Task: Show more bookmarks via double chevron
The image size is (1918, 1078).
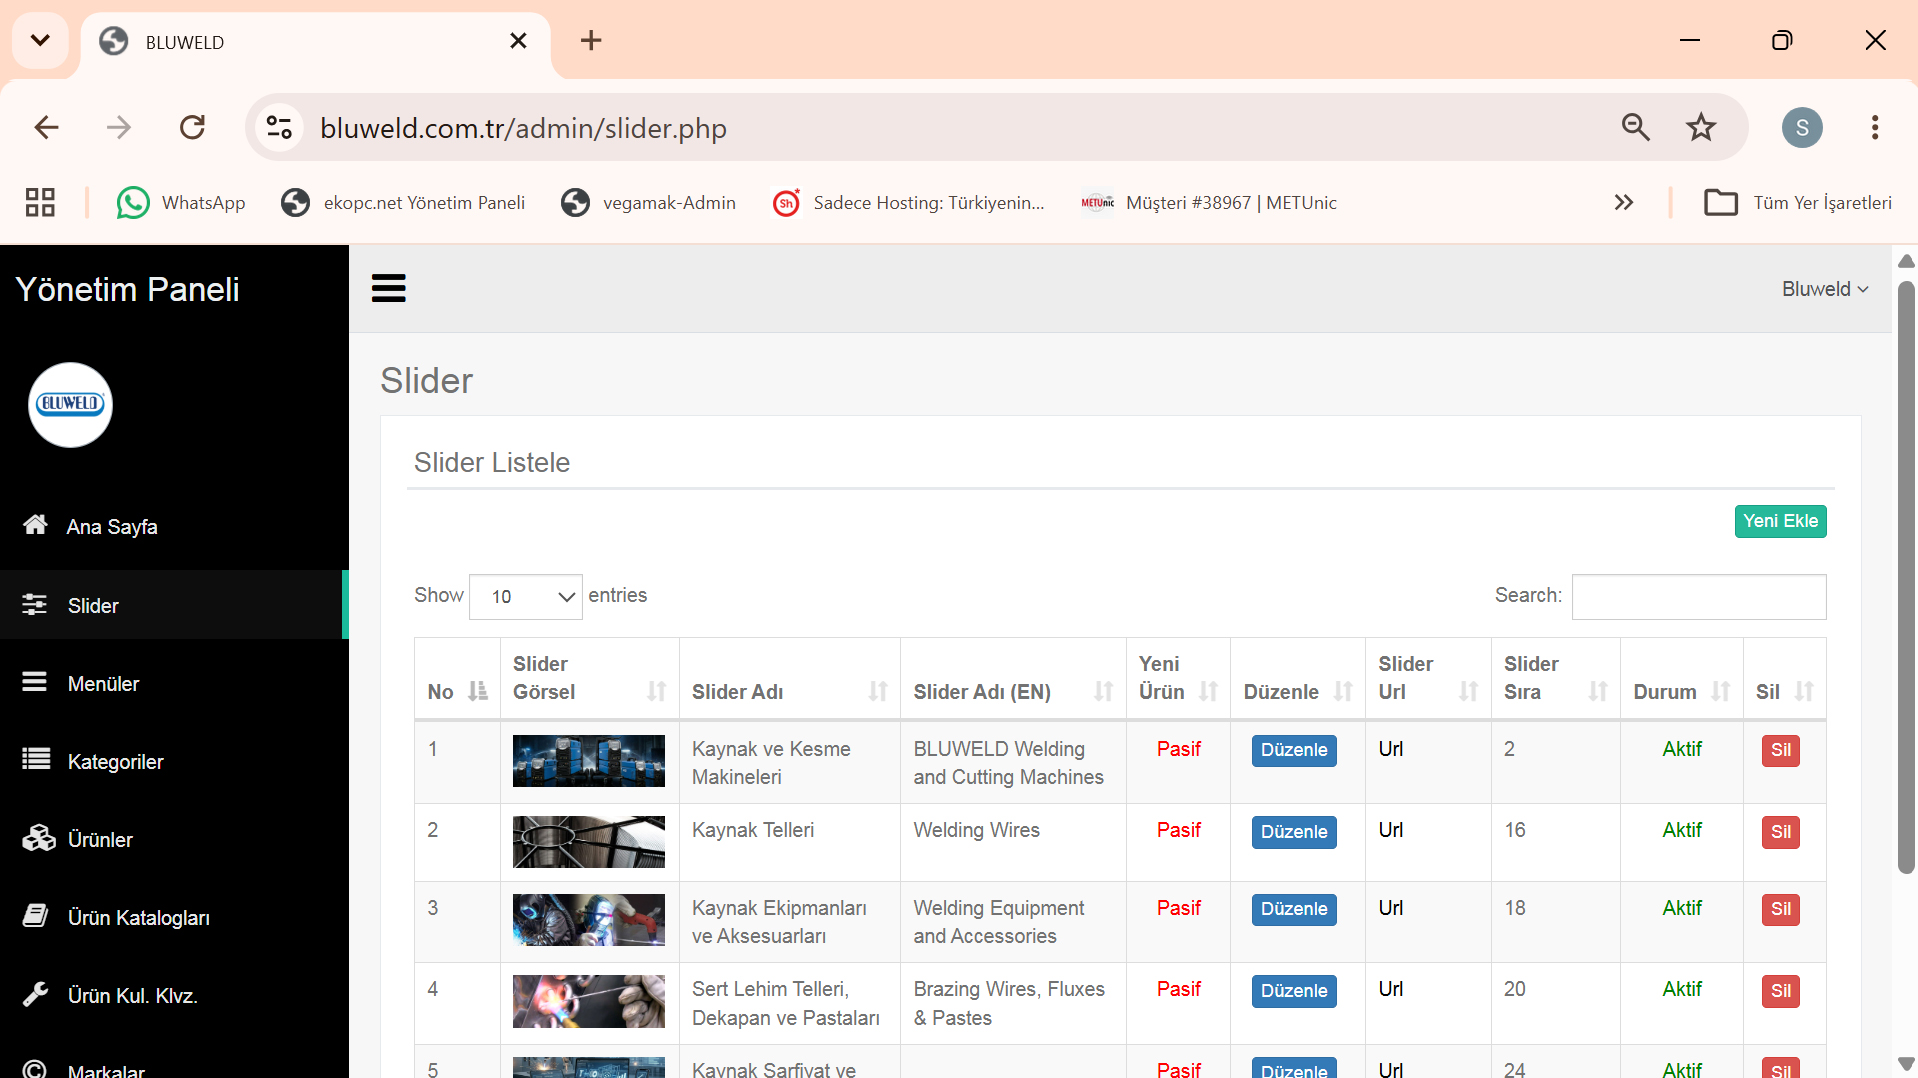Action: pos(1624,203)
